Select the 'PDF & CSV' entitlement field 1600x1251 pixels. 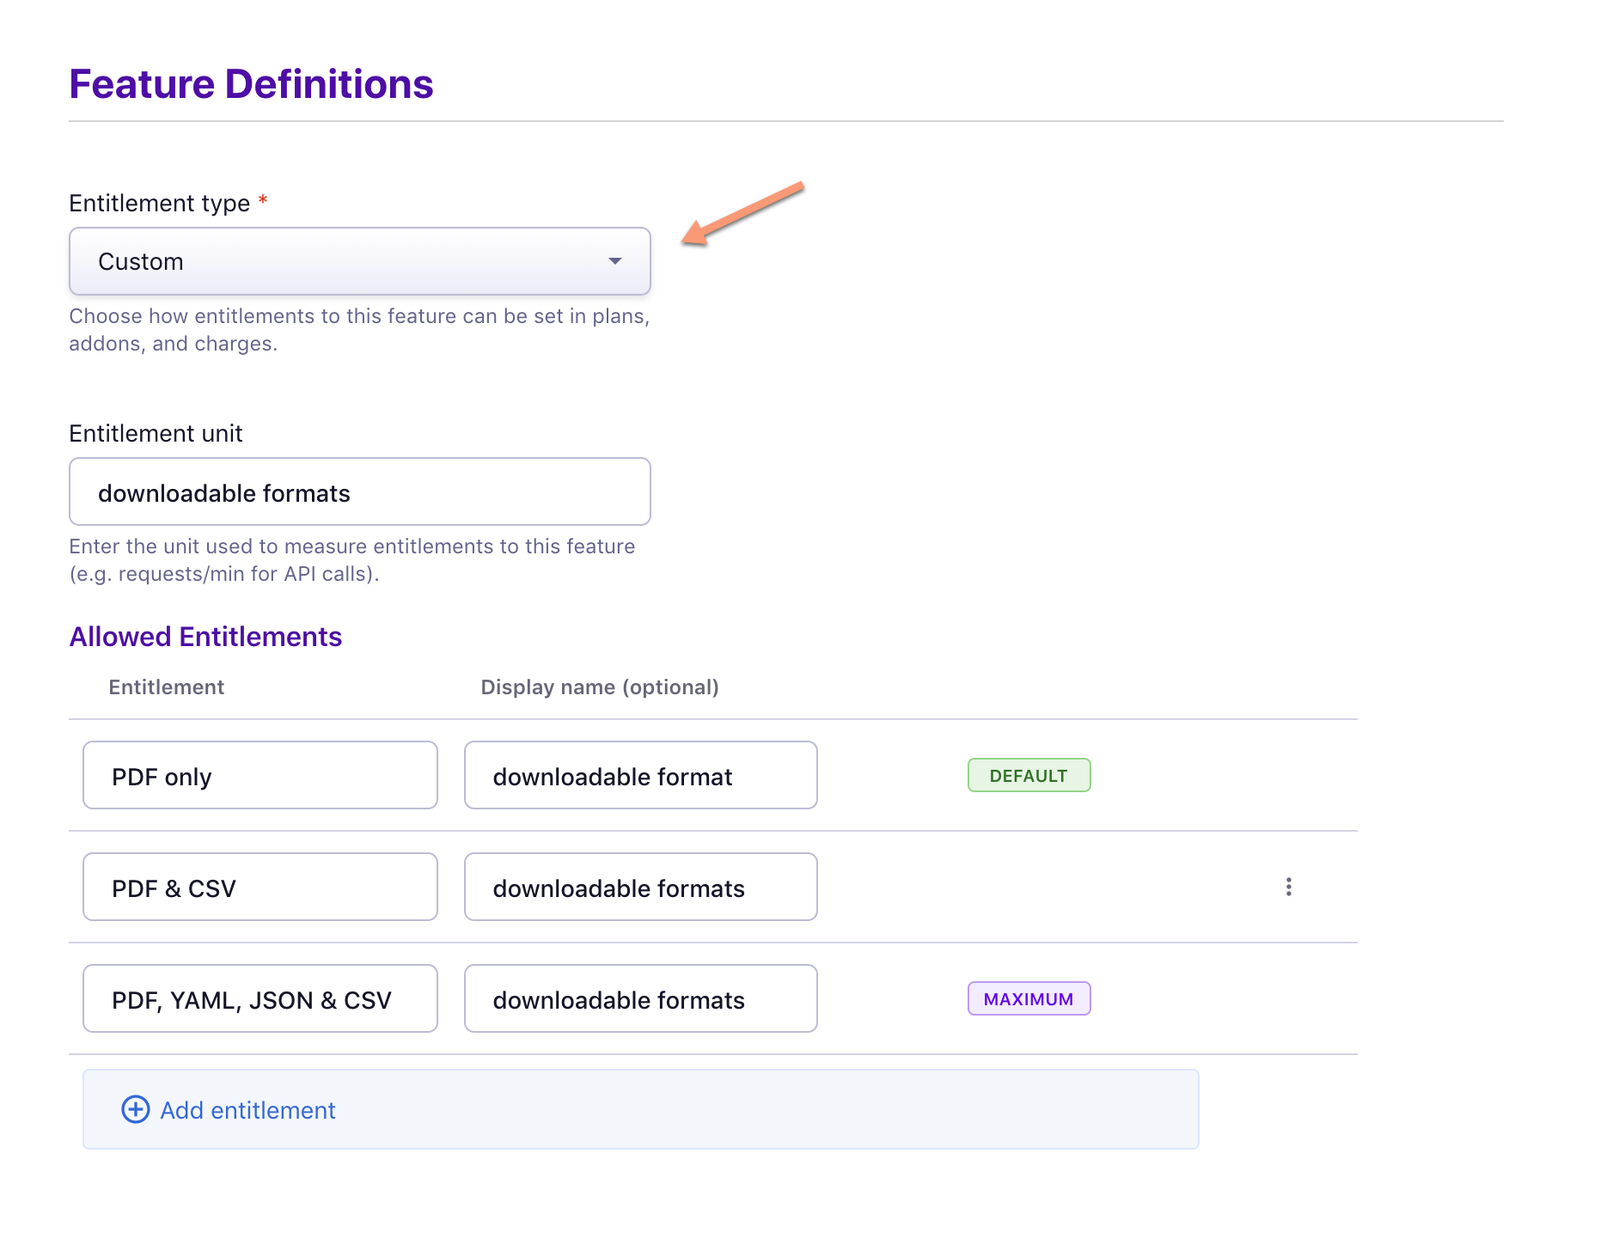click(260, 888)
